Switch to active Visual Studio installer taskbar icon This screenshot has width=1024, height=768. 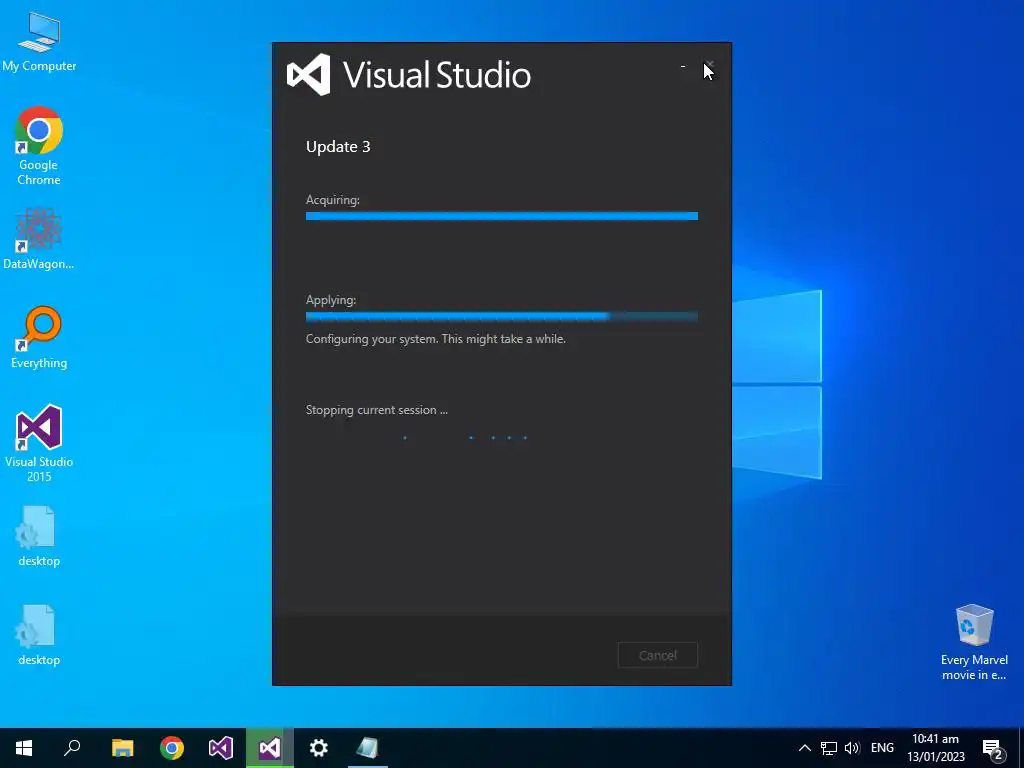pyautogui.click(x=270, y=748)
